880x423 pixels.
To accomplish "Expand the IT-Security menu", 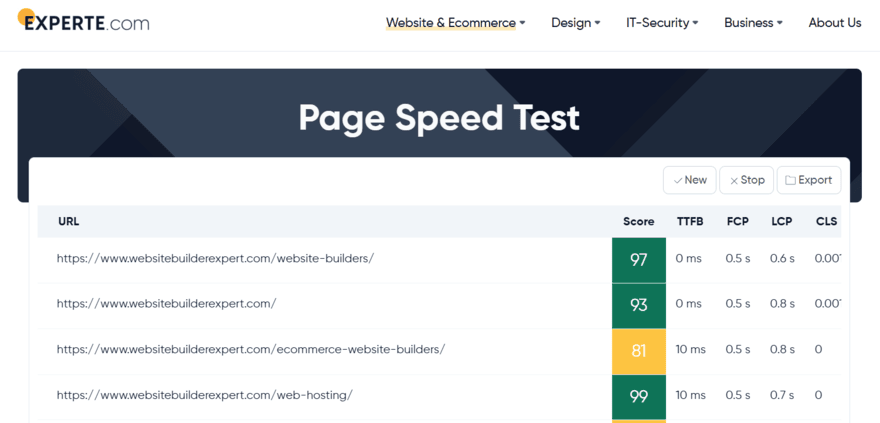I will coord(662,23).
